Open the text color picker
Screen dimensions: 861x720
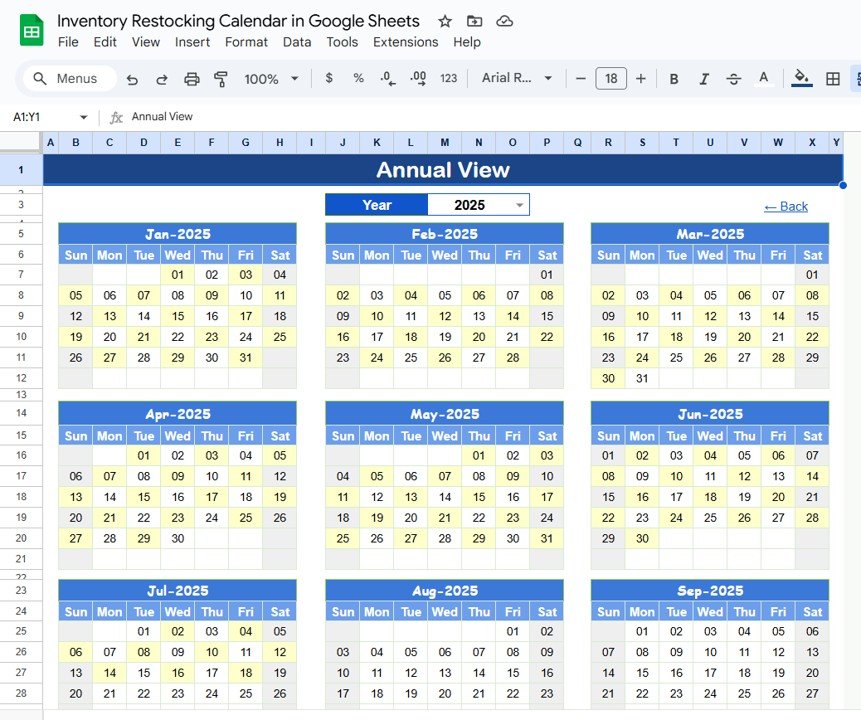pos(763,79)
